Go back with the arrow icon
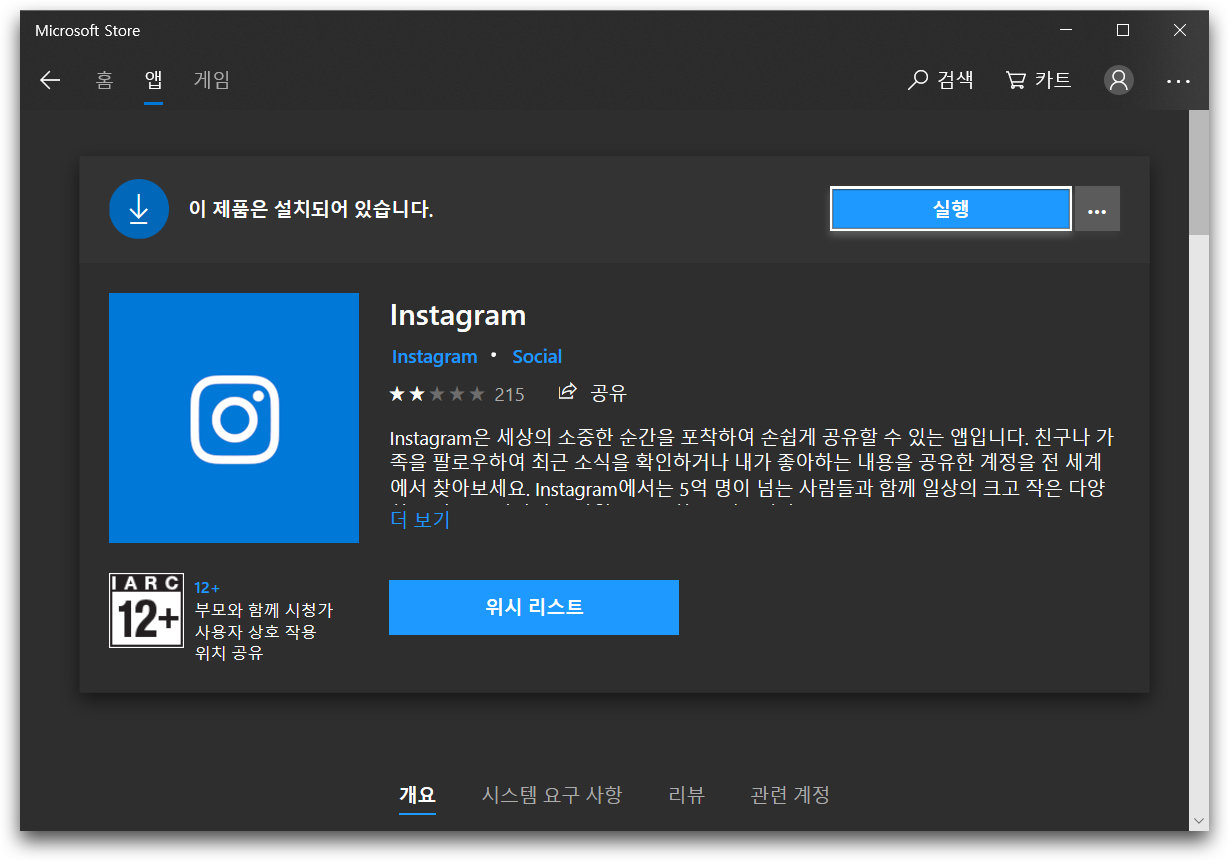 (x=50, y=80)
